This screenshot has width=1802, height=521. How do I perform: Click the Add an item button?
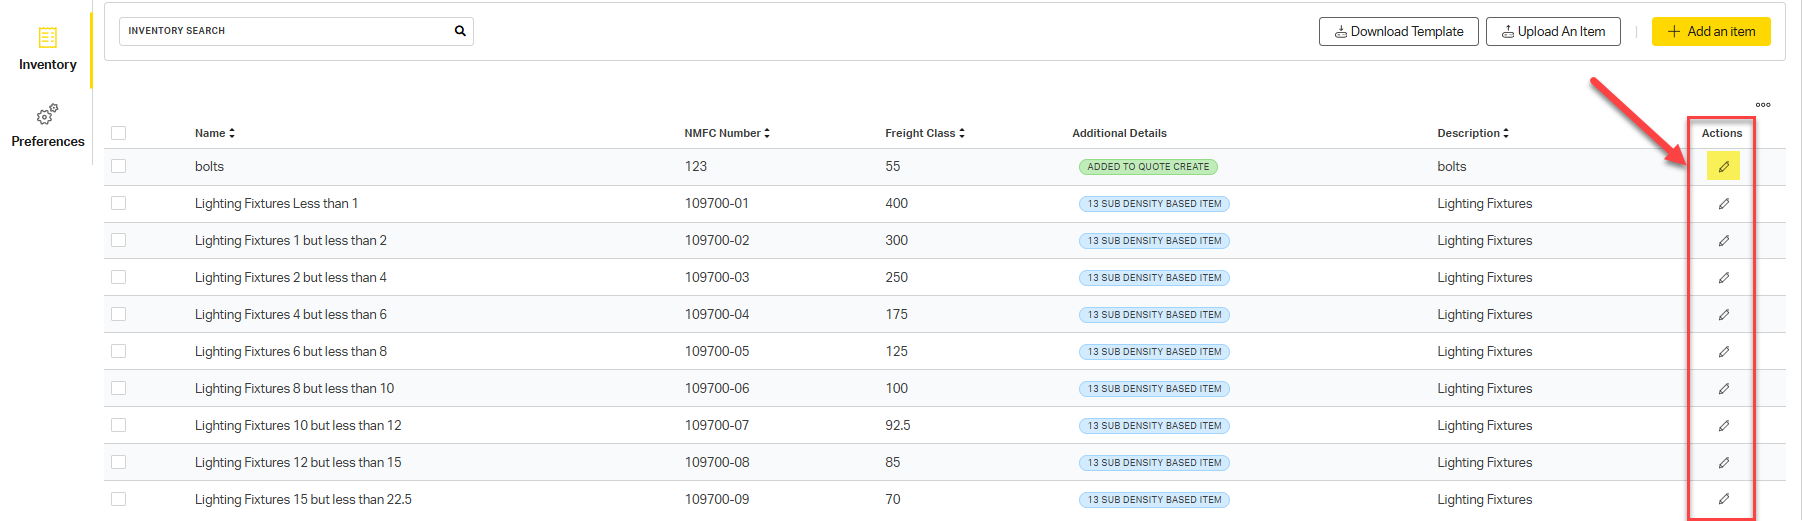pyautogui.click(x=1710, y=32)
